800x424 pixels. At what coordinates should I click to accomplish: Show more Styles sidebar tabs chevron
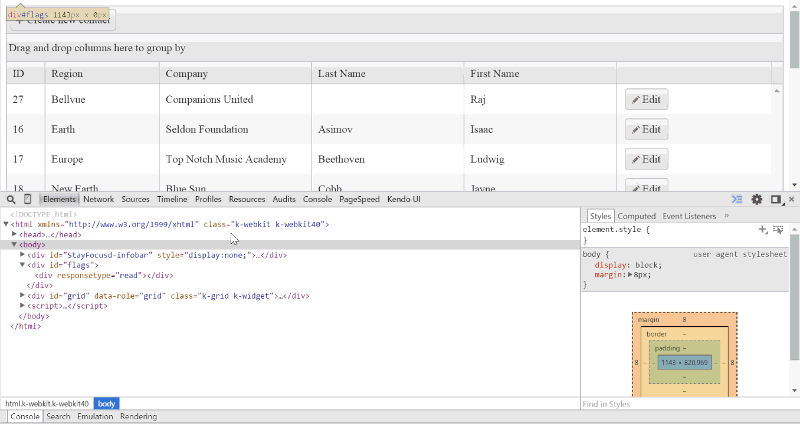(727, 216)
